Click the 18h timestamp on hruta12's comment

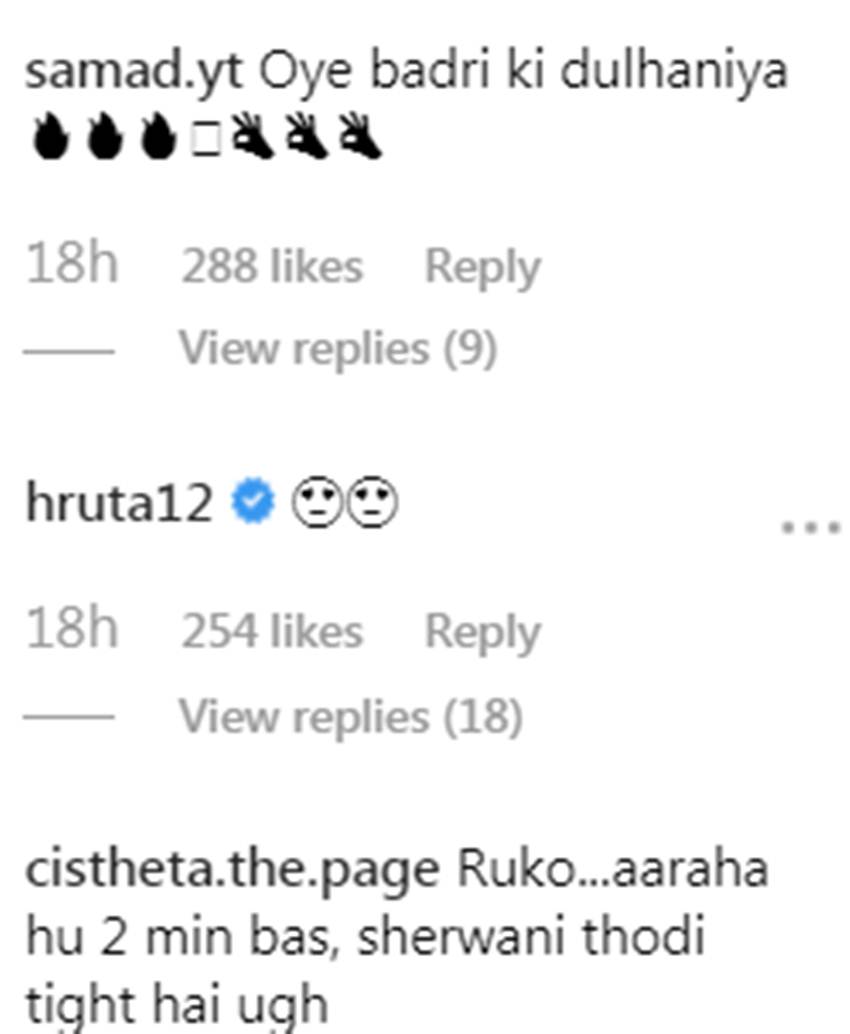(72, 628)
